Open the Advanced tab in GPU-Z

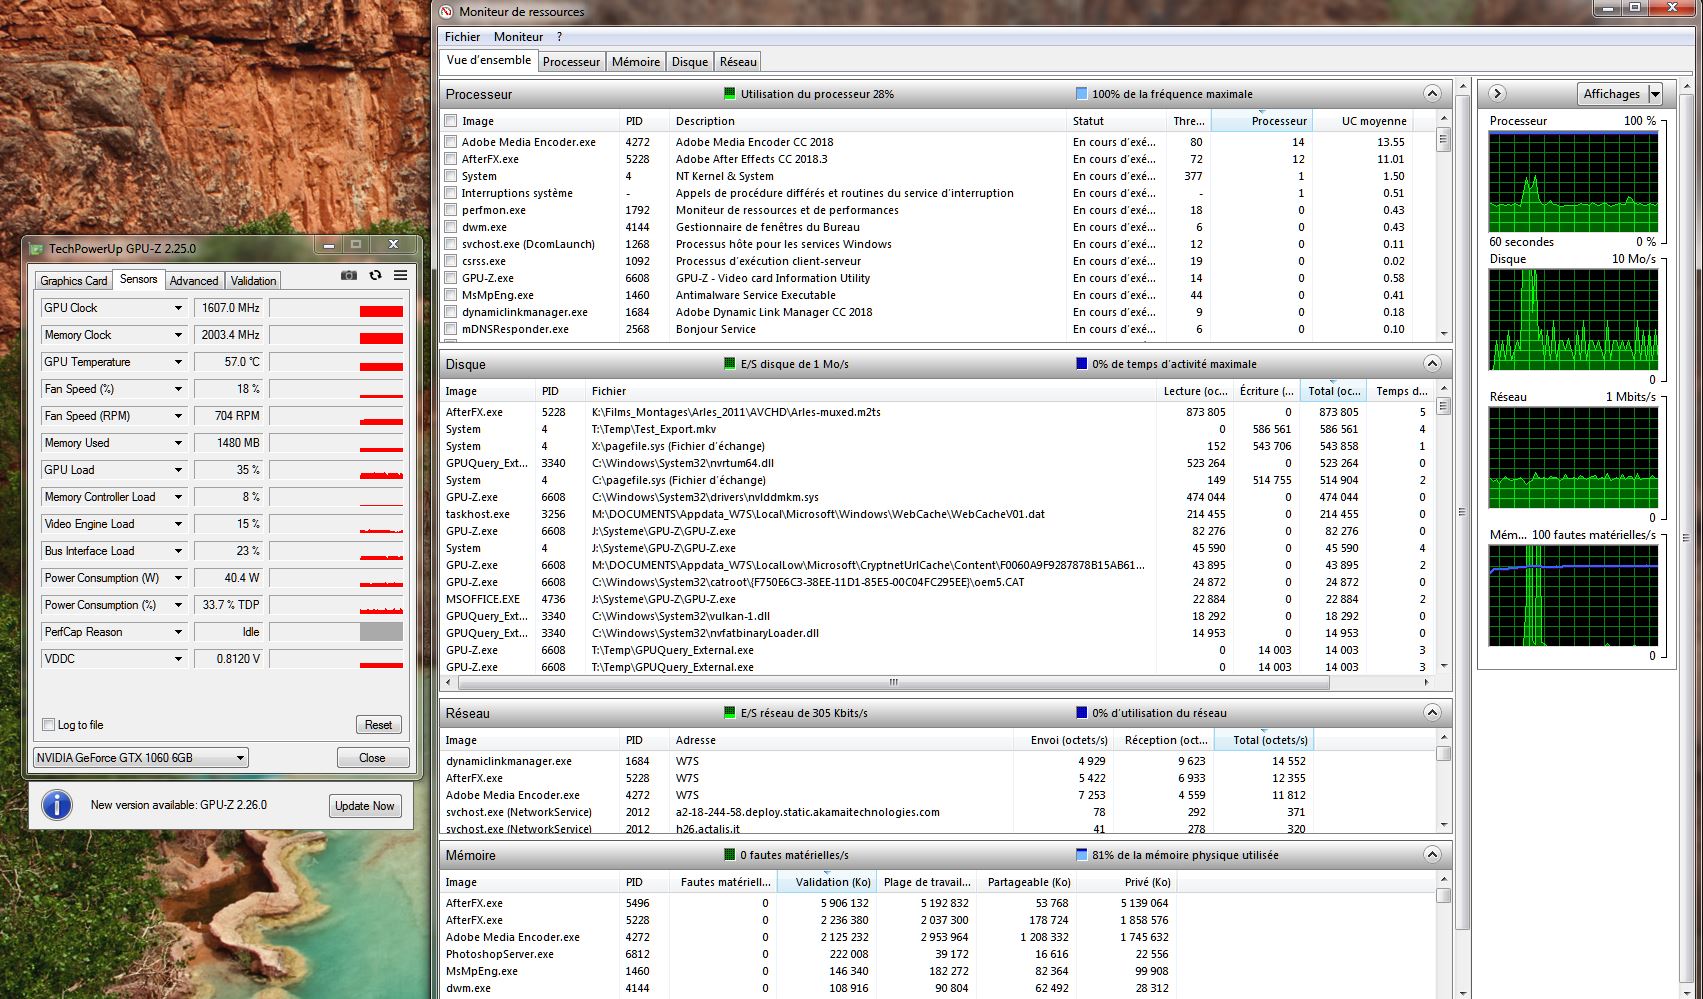point(194,281)
